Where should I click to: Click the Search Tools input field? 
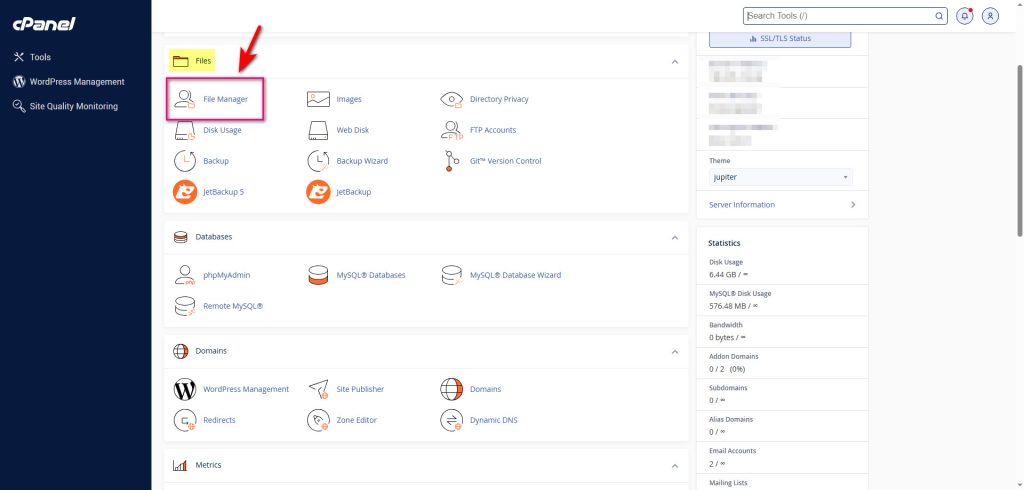(x=838, y=16)
